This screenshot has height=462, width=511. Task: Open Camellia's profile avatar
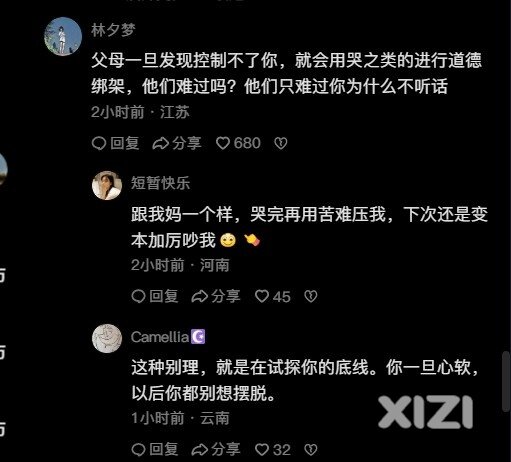point(107,338)
